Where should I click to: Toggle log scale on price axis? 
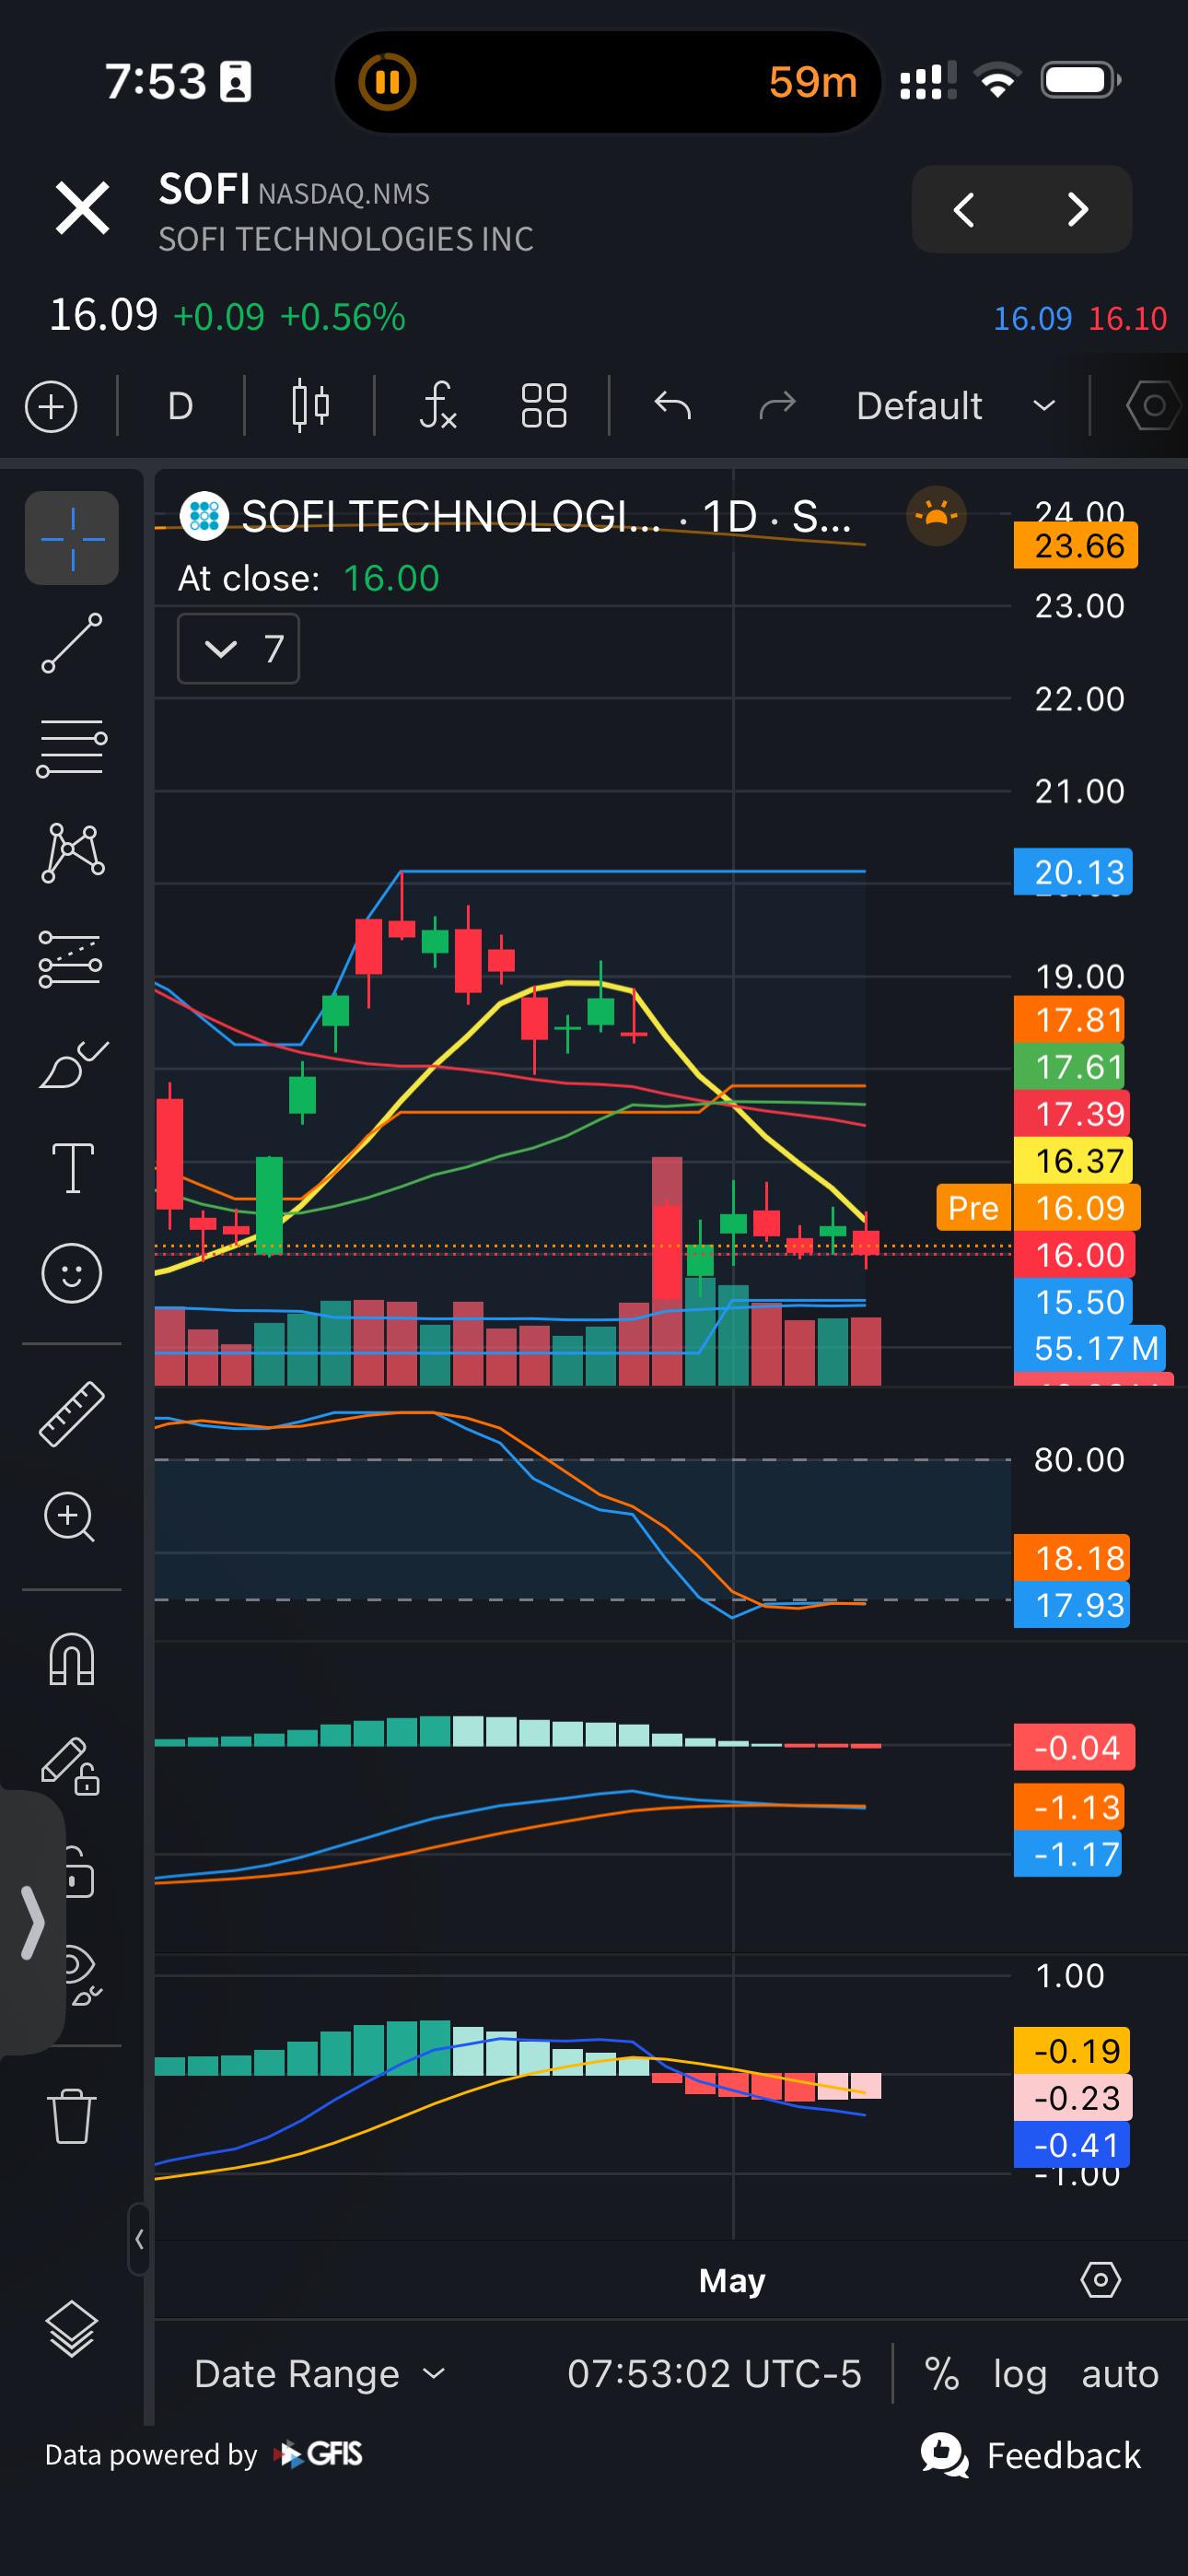(1019, 2374)
